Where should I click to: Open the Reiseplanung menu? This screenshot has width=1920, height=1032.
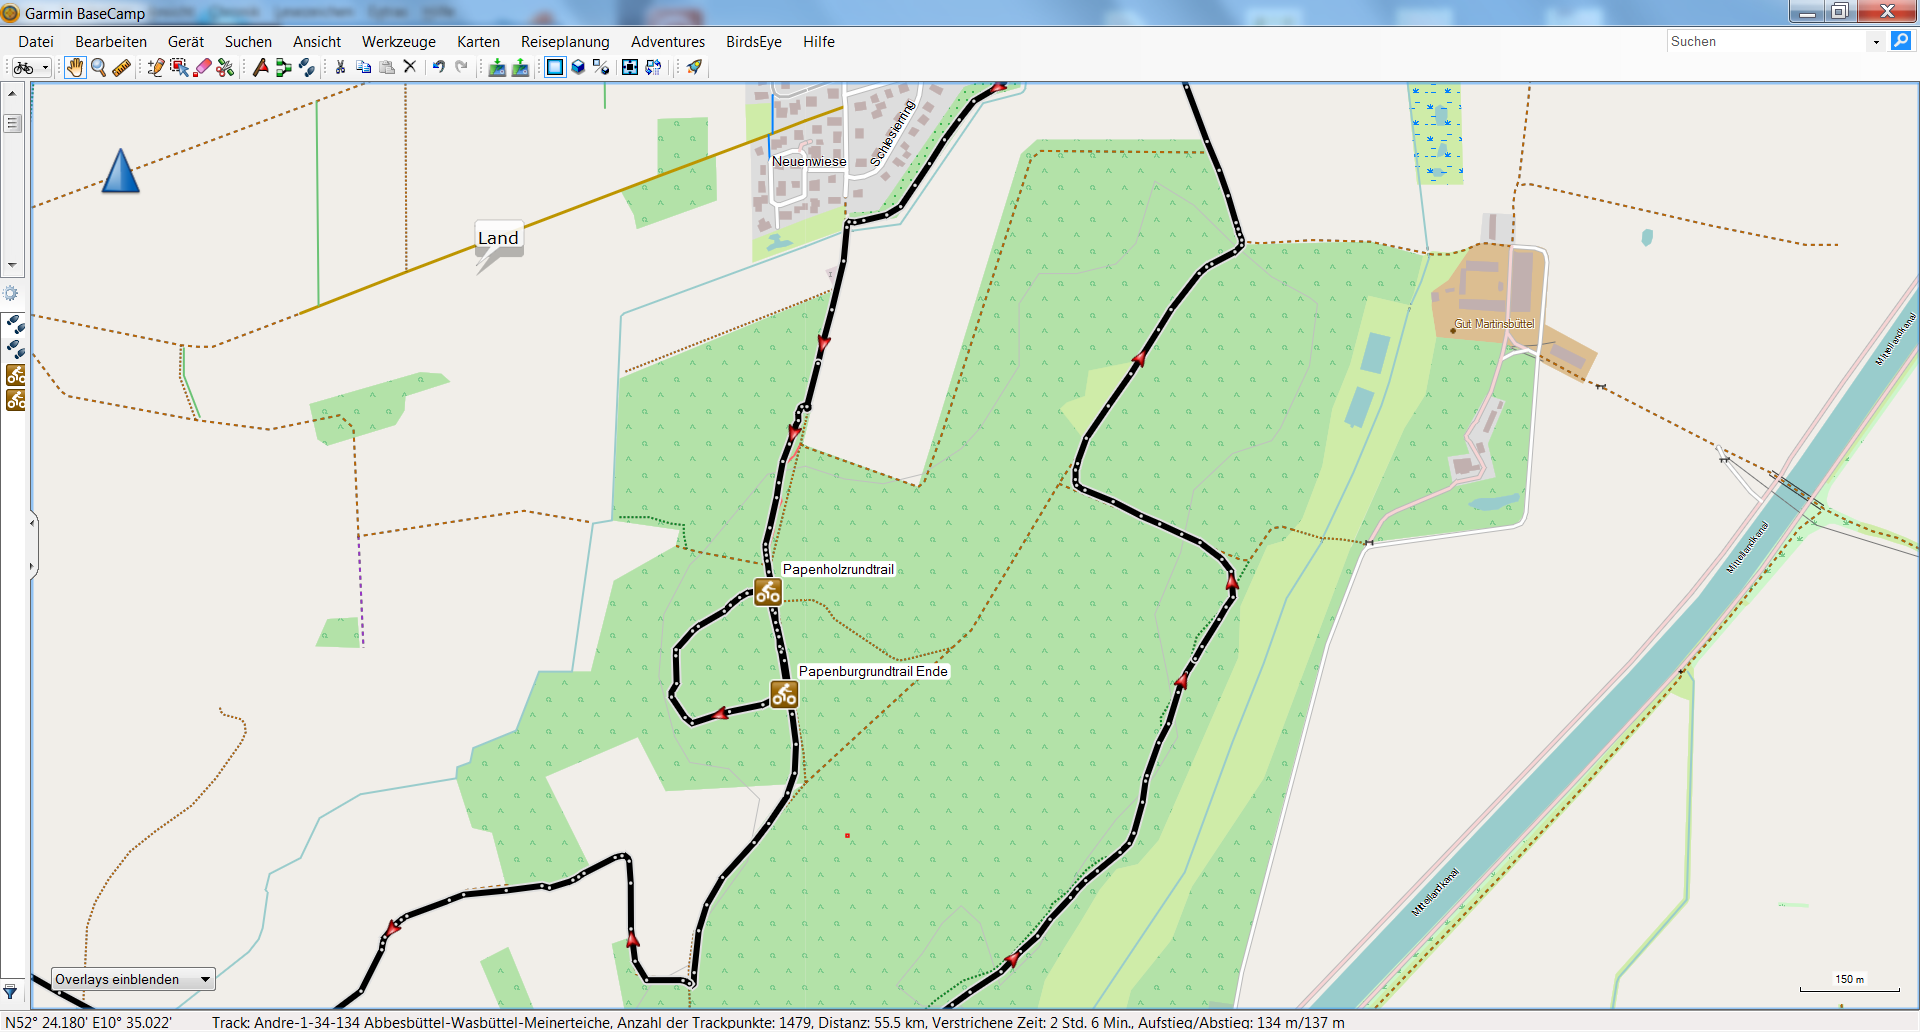565,42
